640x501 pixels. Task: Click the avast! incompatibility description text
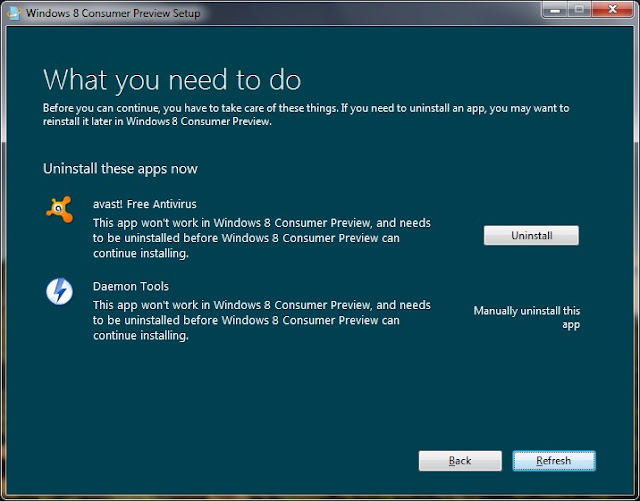click(x=262, y=238)
